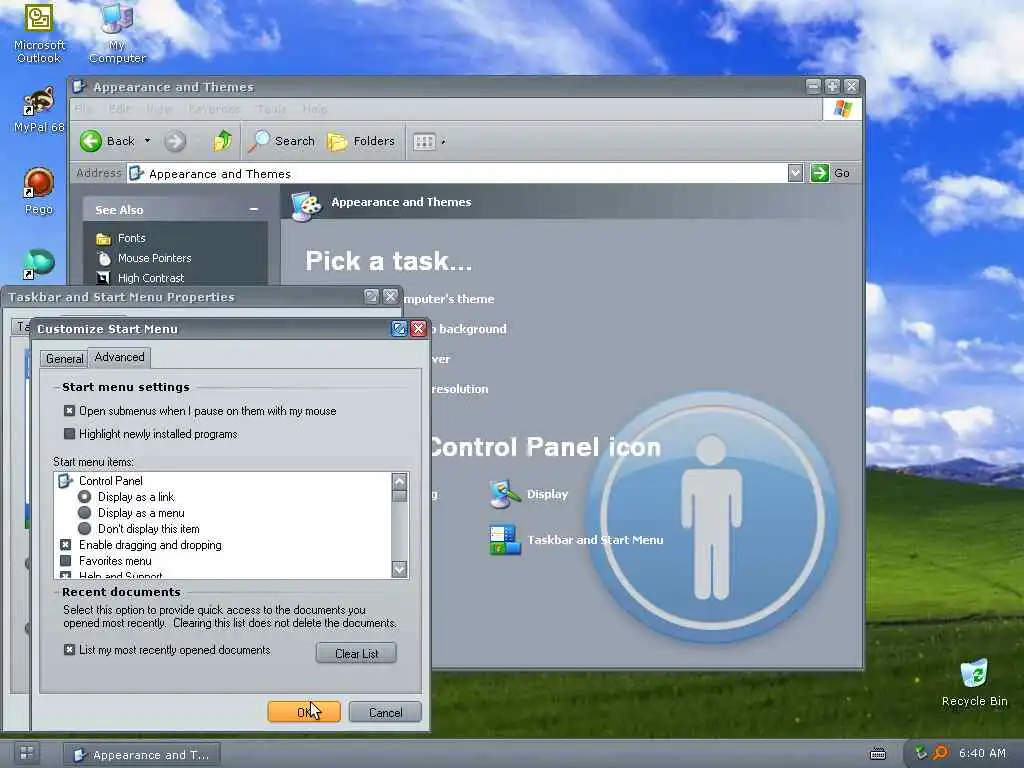Click the Clear List button
This screenshot has height=768, width=1024.
tap(357, 653)
